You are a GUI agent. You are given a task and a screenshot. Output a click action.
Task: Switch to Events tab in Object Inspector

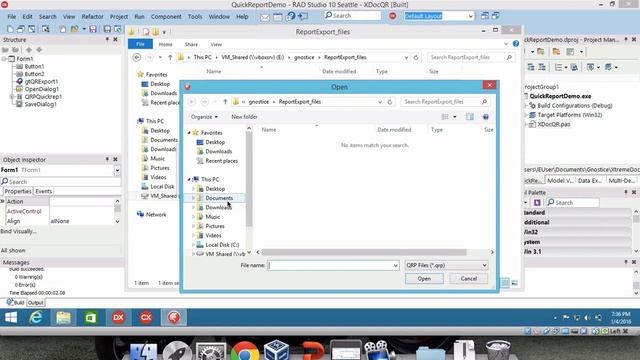pos(43,191)
